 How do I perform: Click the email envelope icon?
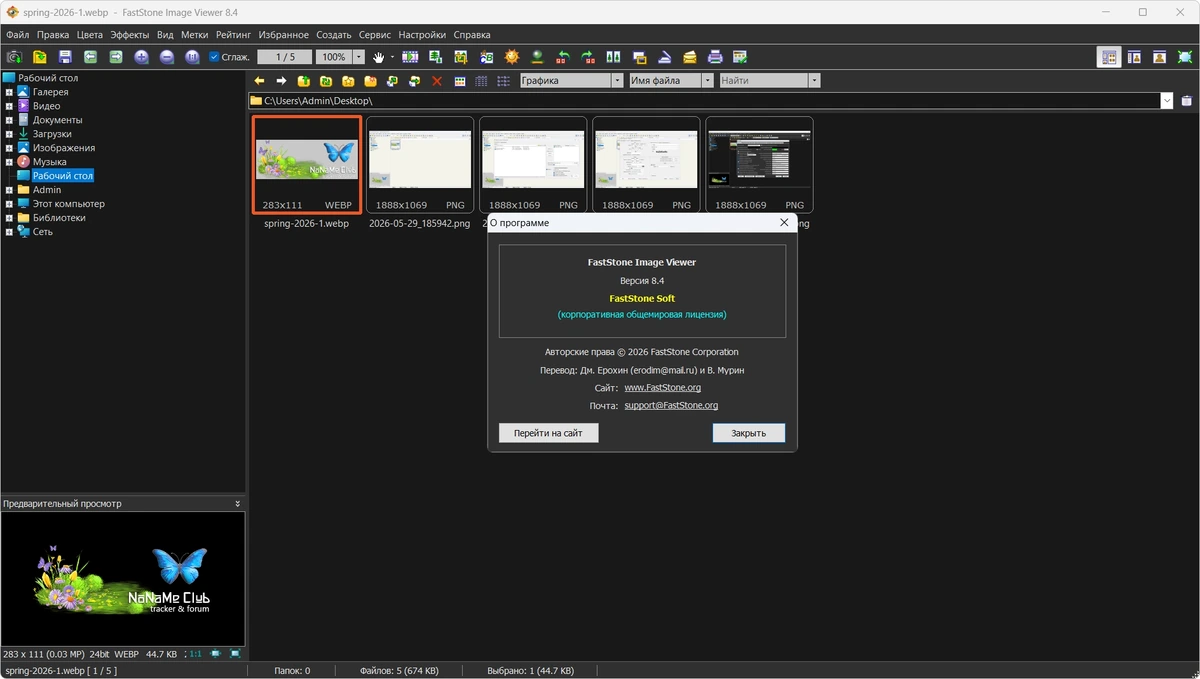[690, 57]
